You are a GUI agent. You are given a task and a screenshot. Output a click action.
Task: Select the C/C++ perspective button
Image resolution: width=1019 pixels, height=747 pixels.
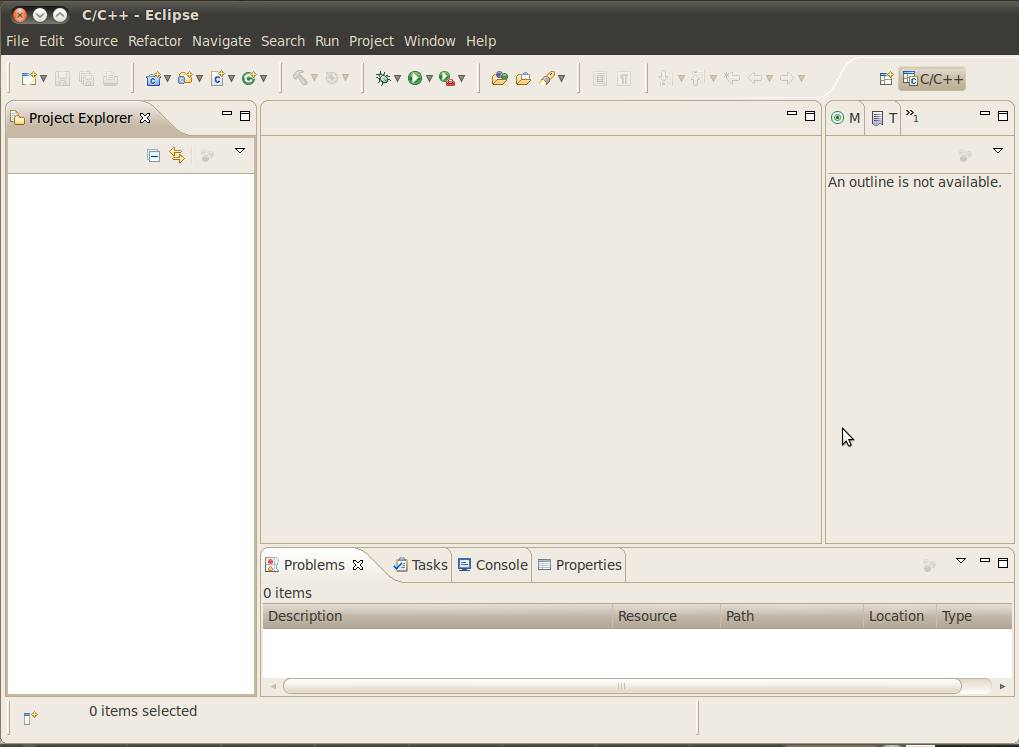[932, 79]
